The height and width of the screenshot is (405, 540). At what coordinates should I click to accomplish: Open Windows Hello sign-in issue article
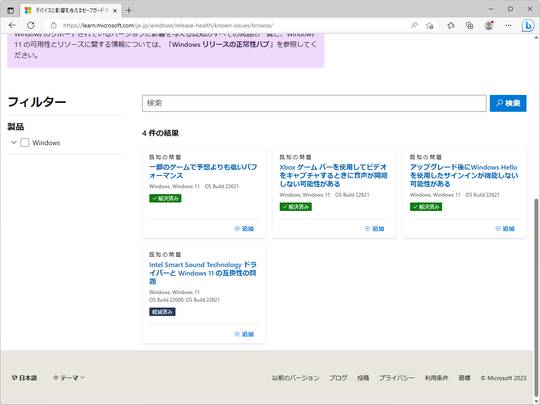tap(464, 175)
